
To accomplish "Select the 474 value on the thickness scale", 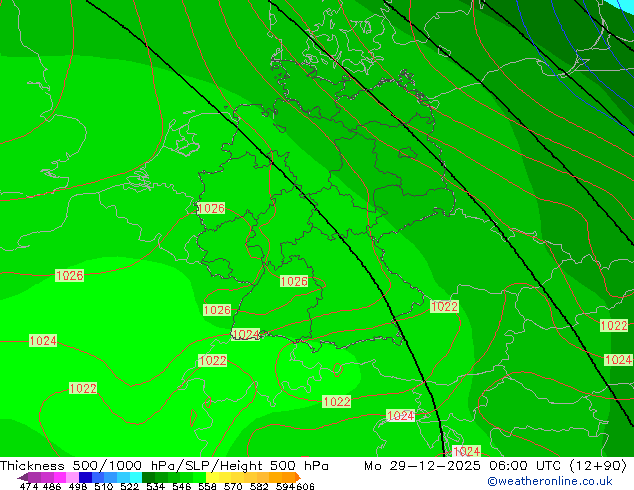I will click(29, 486).
